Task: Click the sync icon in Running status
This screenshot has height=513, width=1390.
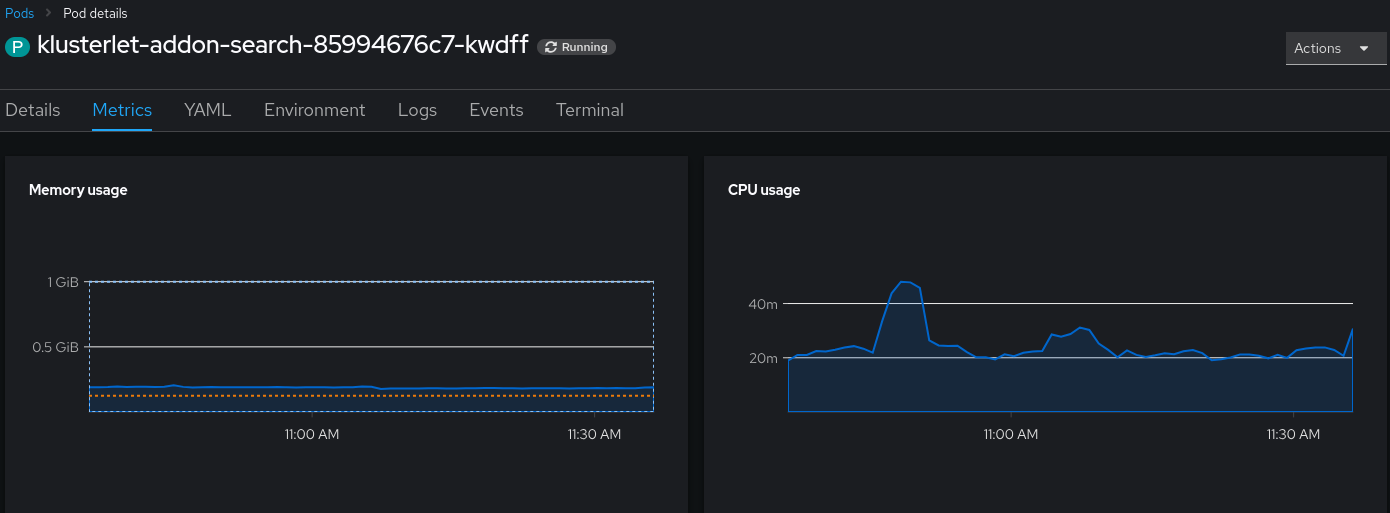Action: coord(551,47)
